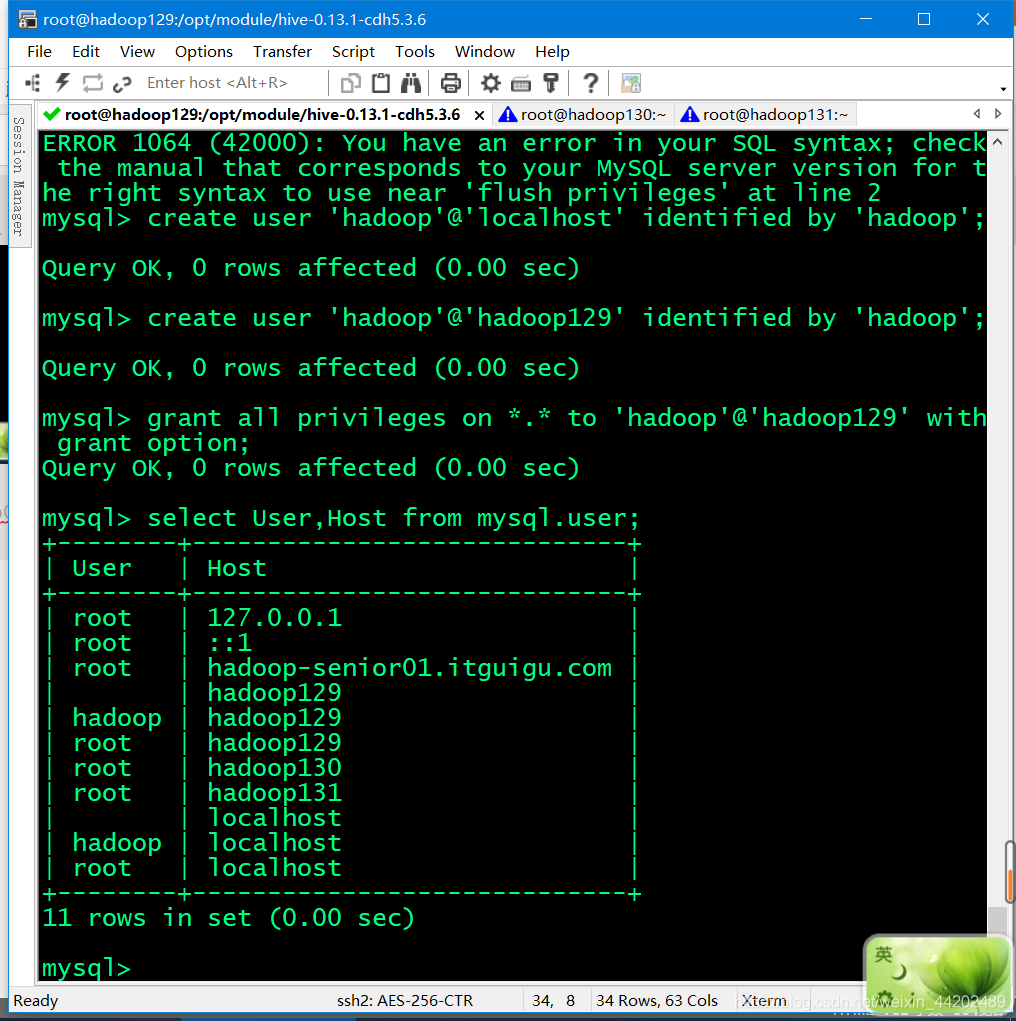Viewport: 1016px width, 1021px height.
Task: Open the View menu
Action: (x=137, y=51)
